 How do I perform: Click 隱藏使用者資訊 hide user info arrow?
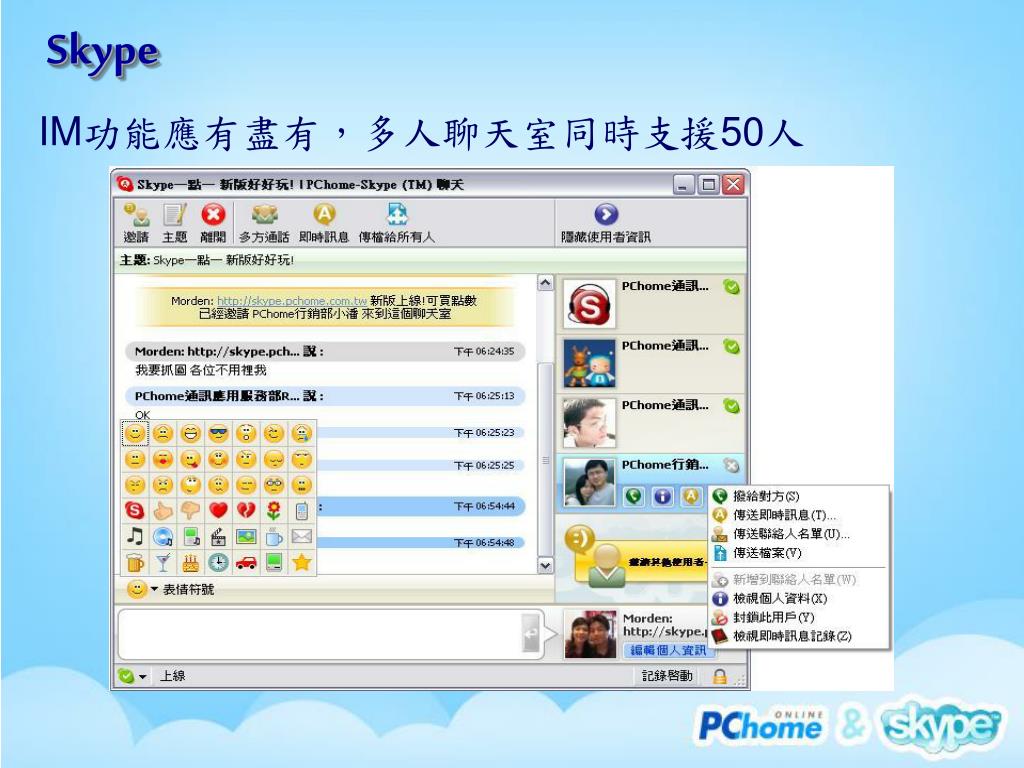(x=606, y=214)
